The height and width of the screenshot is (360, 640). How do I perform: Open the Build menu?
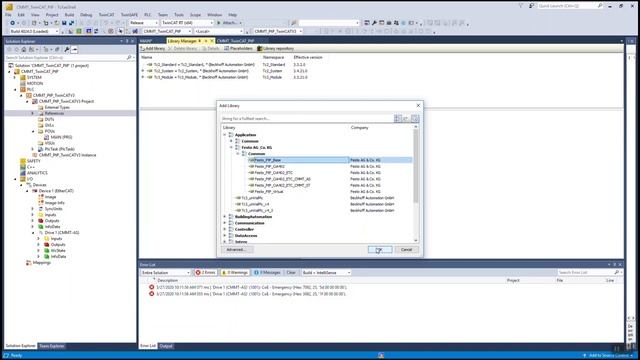click(x=69, y=15)
